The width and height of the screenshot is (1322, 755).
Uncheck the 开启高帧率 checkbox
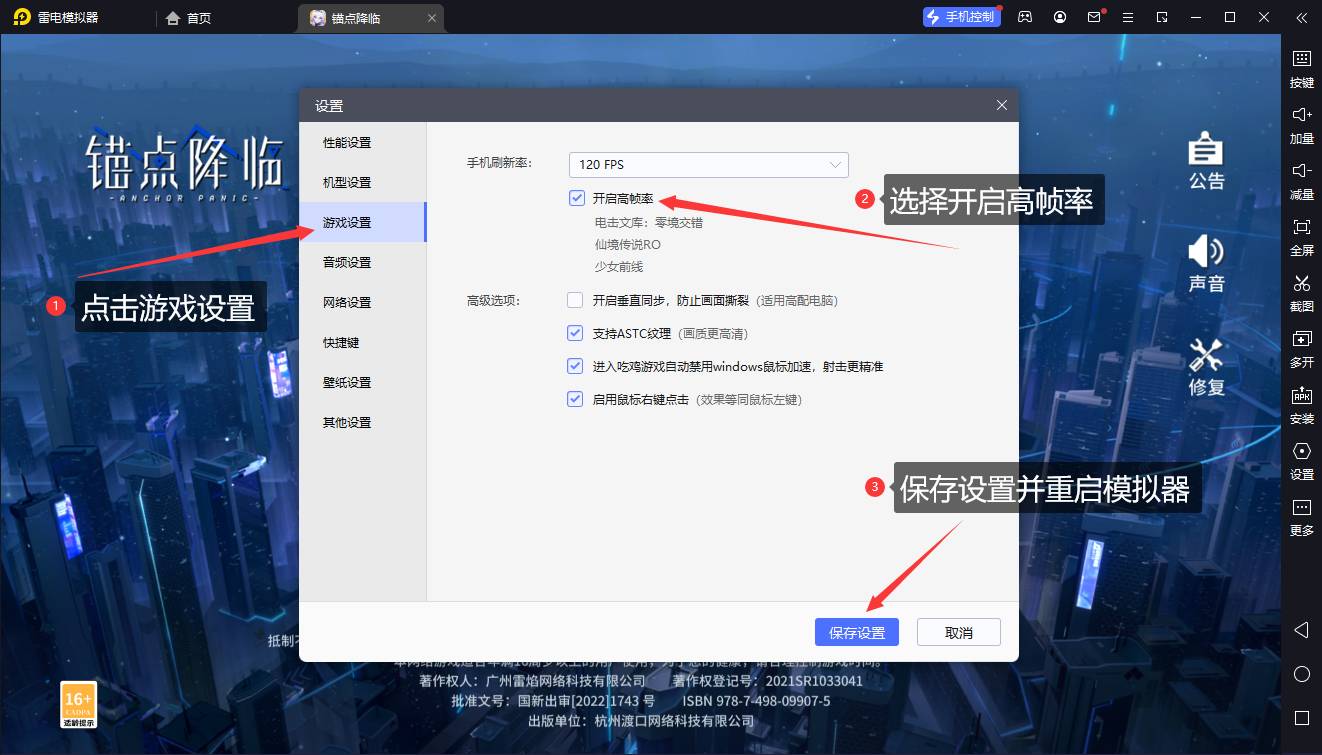[x=577, y=198]
